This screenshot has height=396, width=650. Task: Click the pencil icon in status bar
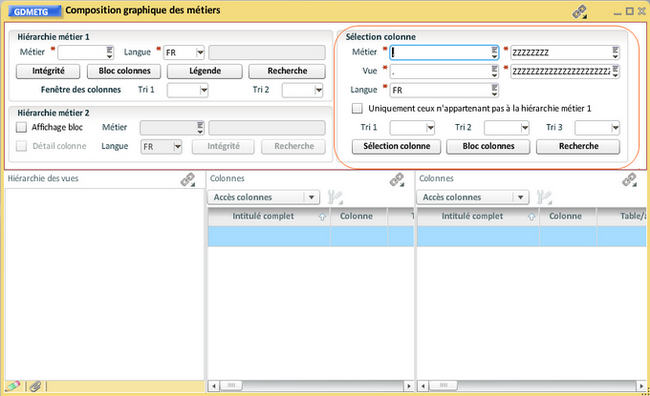point(12,386)
